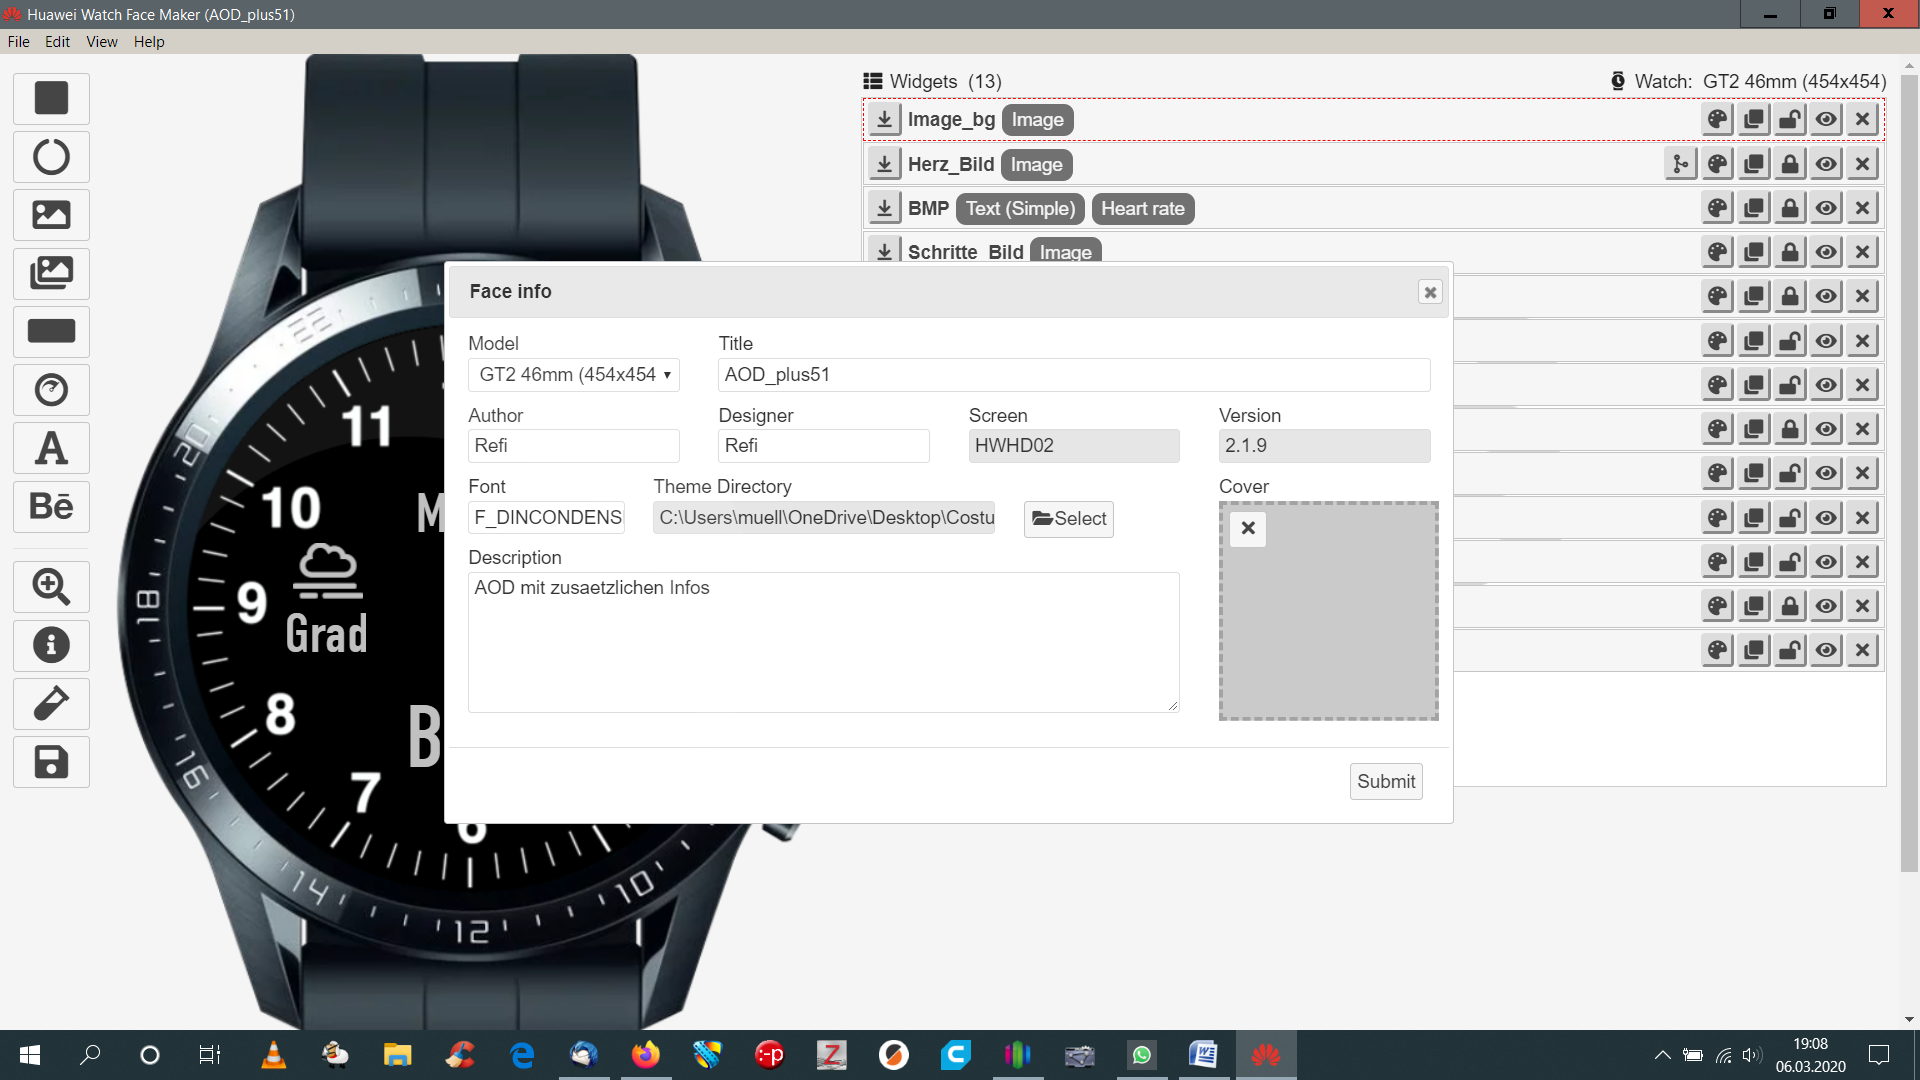Screen dimensions: 1920x1080
Task: Click the zoom in magnifier tool
Action: [x=51, y=587]
